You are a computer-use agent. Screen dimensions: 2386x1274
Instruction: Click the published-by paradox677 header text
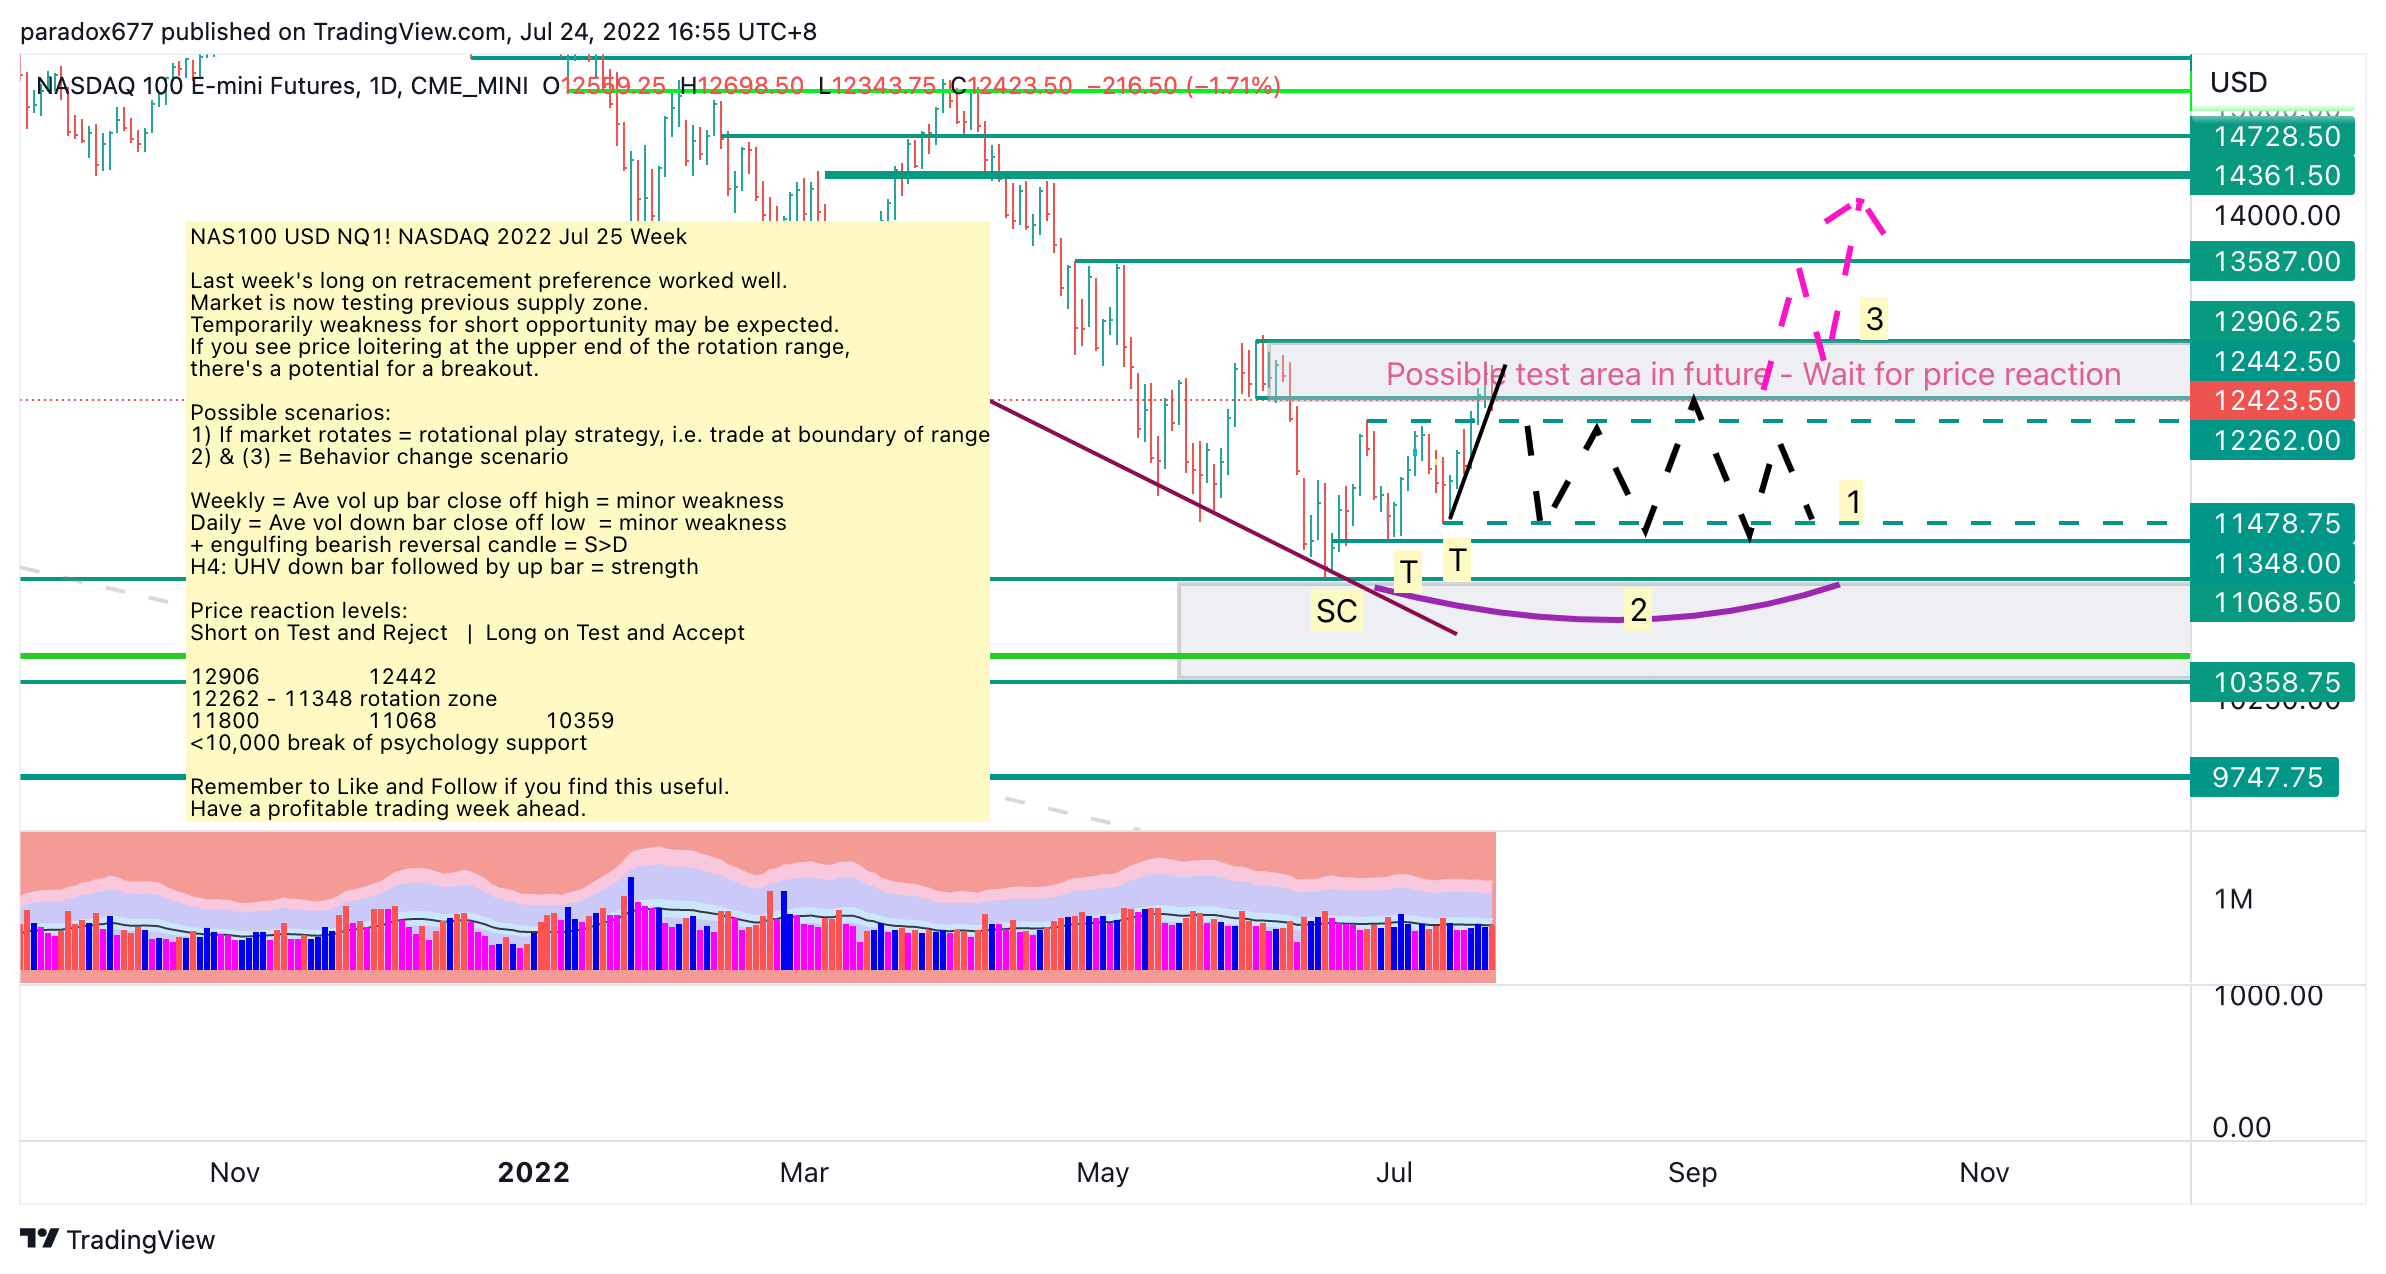point(418,32)
